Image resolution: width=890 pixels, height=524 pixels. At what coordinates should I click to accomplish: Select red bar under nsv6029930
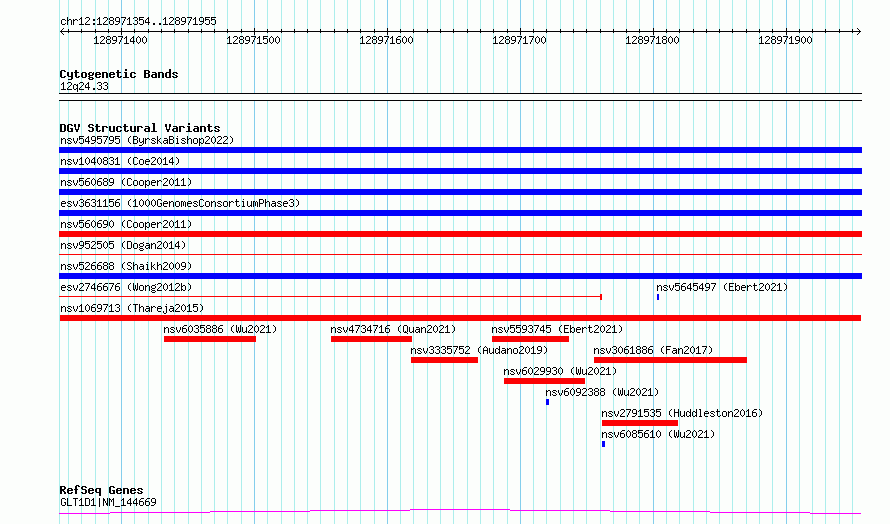click(544, 381)
